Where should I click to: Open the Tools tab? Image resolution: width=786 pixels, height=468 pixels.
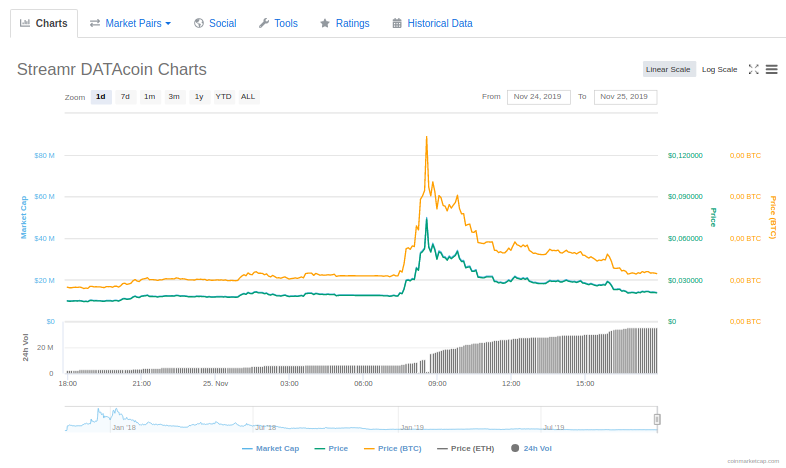[x=278, y=24]
